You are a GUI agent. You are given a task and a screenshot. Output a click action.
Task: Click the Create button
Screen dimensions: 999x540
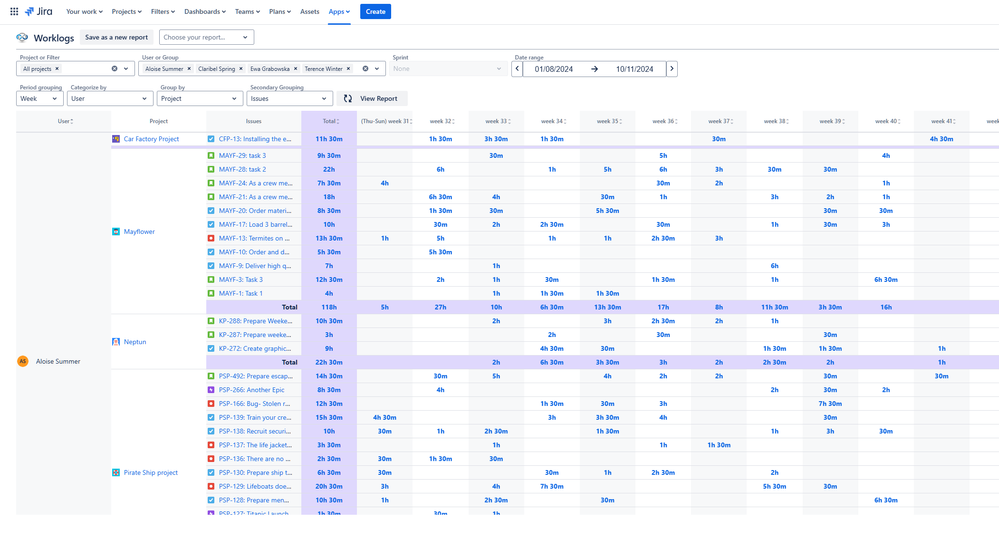coord(375,12)
